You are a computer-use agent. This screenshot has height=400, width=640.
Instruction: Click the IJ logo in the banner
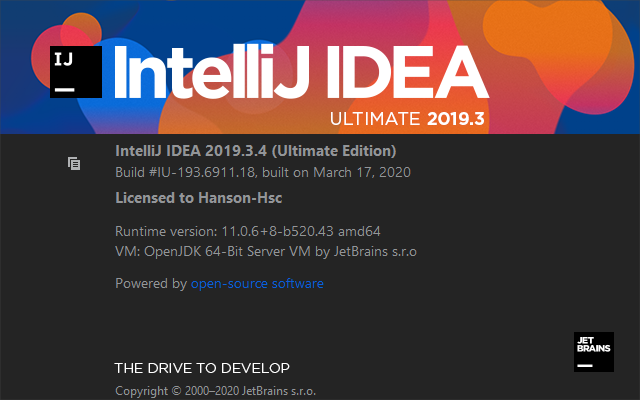76,72
